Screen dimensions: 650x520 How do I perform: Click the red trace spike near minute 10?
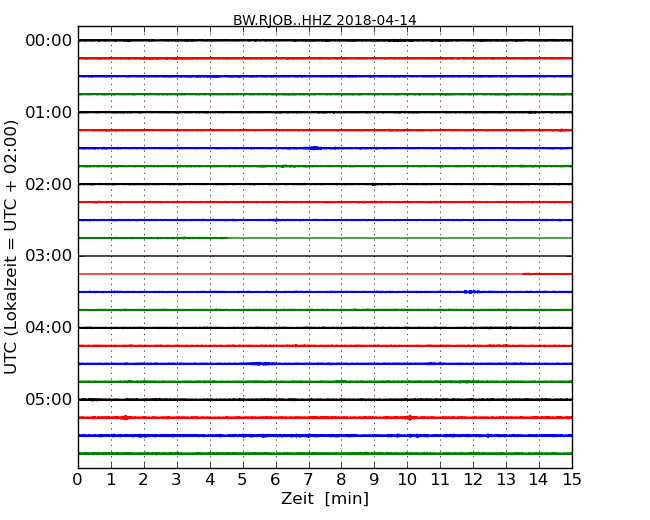click(410, 418)
